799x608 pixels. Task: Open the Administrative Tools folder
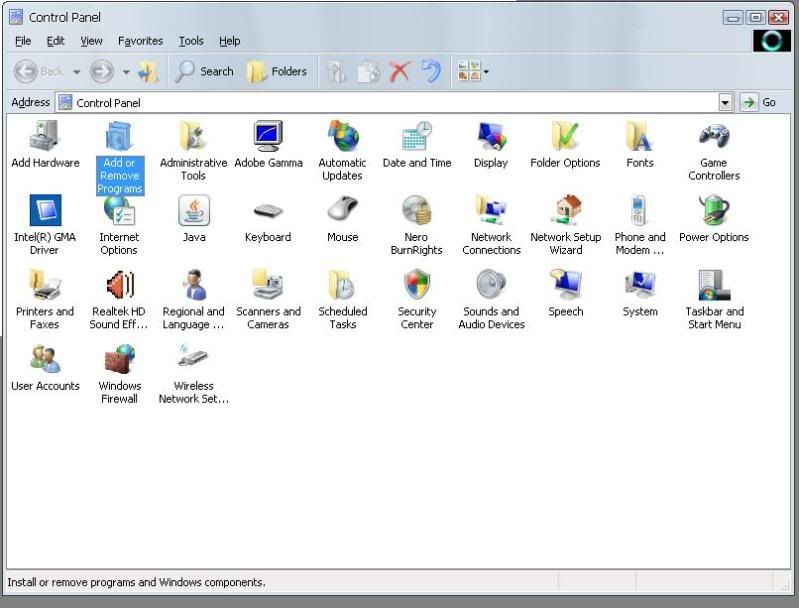(193, 137)
